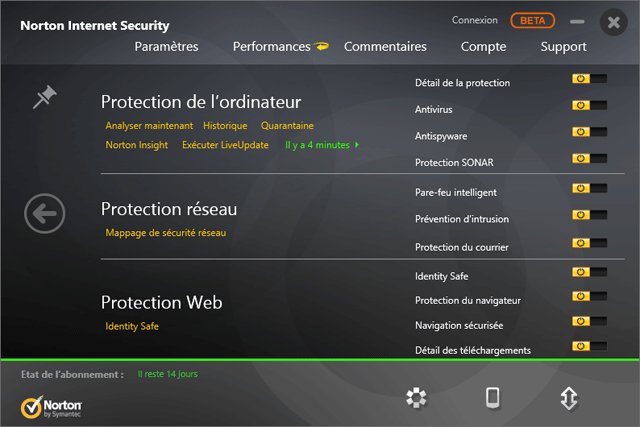Click the up-down arrows icon
Viewport: 640px width, 427px height.
point(569,398)
